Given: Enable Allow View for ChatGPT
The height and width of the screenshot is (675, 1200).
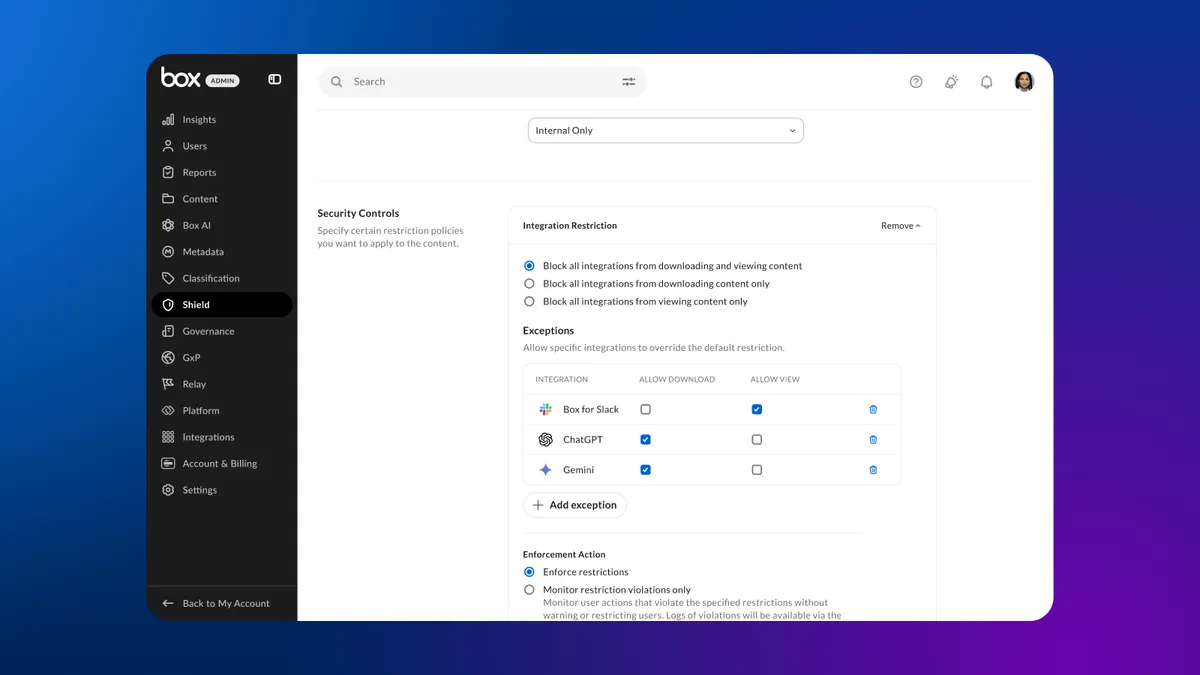Looking at the screenshot, I should click(757, 439).
